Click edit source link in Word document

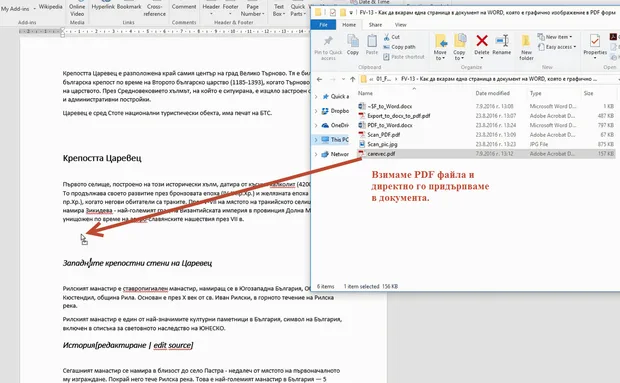(172, 345)
